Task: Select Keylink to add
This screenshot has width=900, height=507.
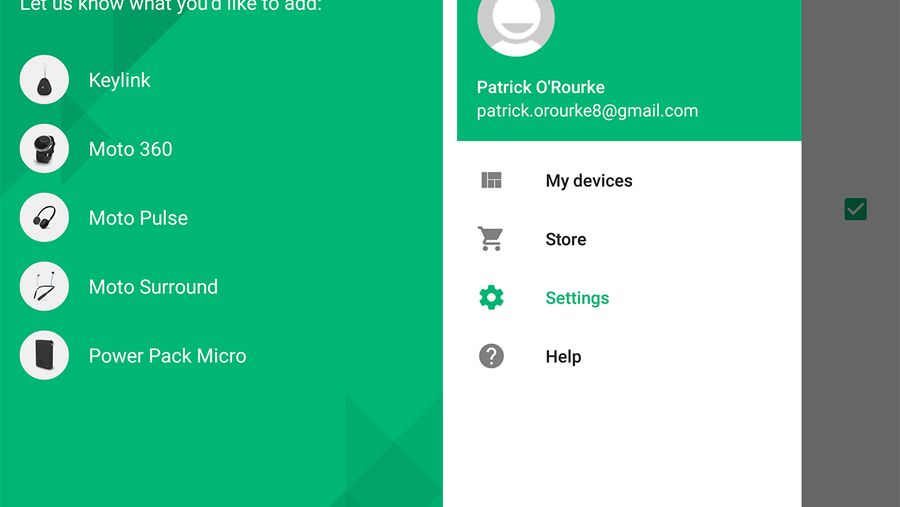Action: [119, 80]
